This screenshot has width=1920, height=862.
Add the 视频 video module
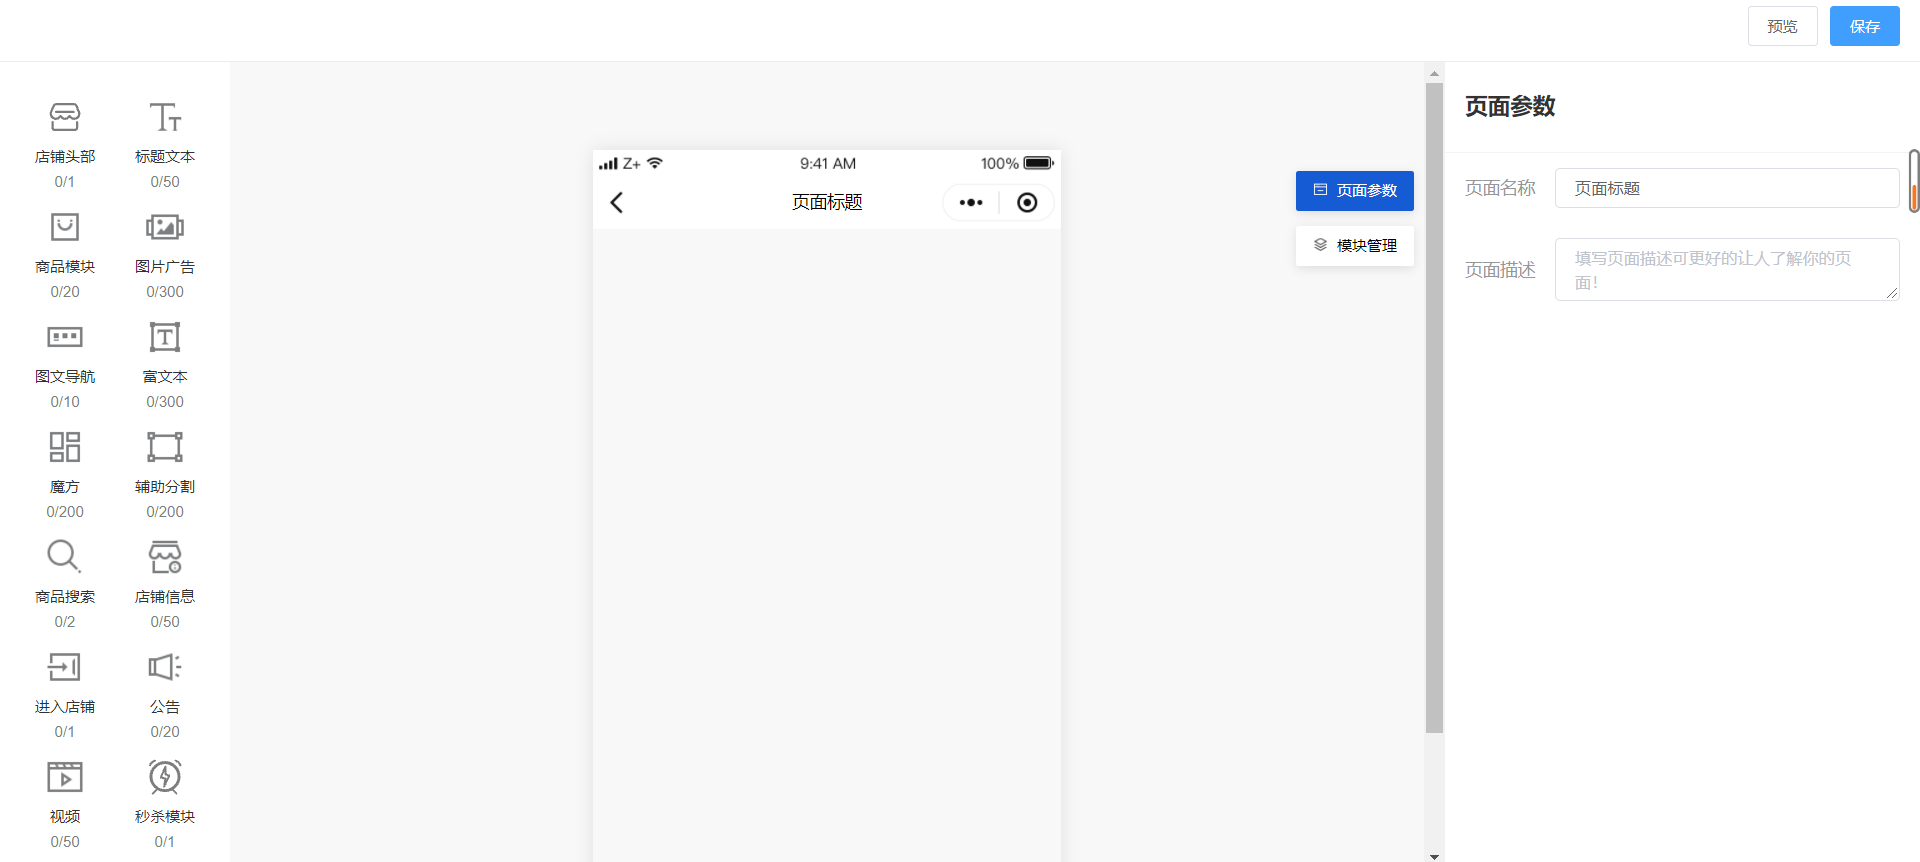[x=65, y=803]
